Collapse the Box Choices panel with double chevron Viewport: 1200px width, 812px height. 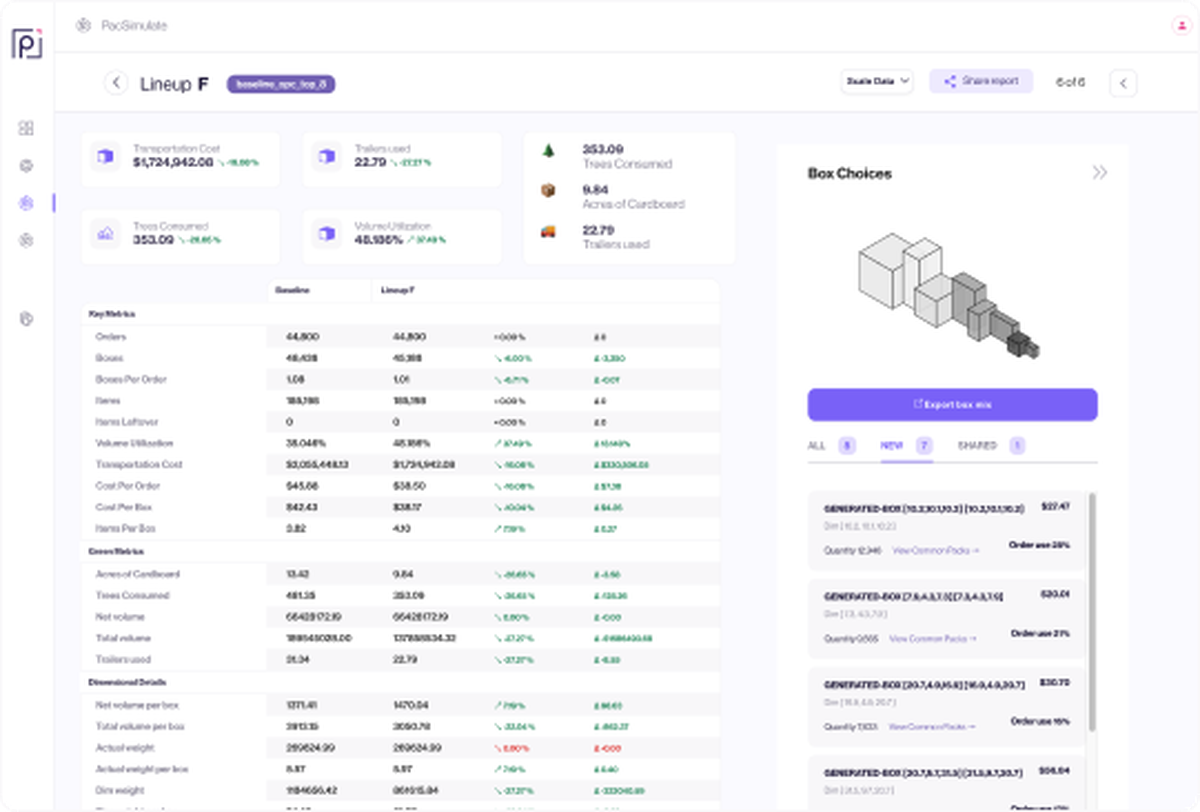[1100, 173]
